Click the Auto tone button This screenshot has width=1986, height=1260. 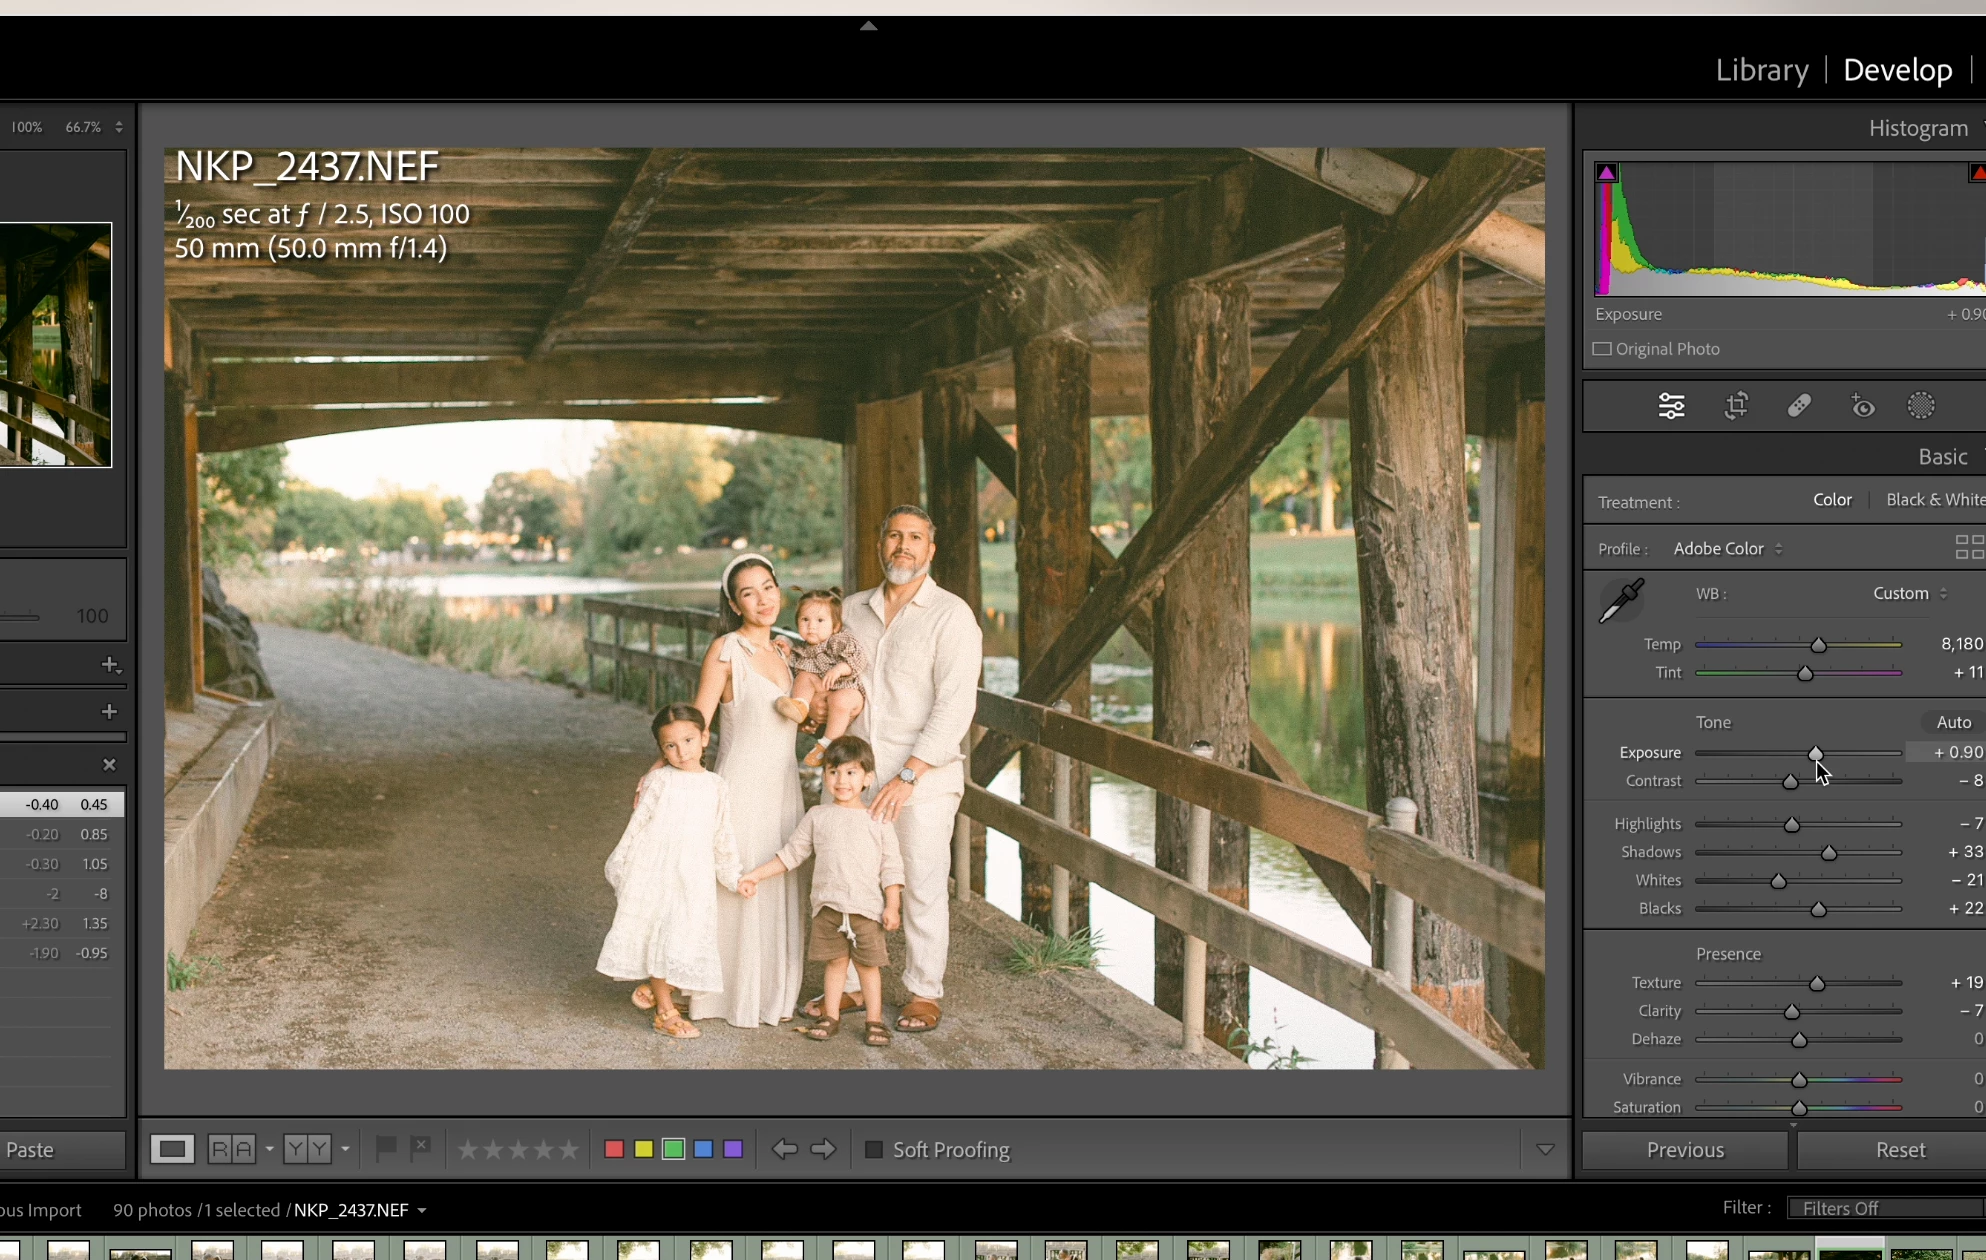(1953, 722)
